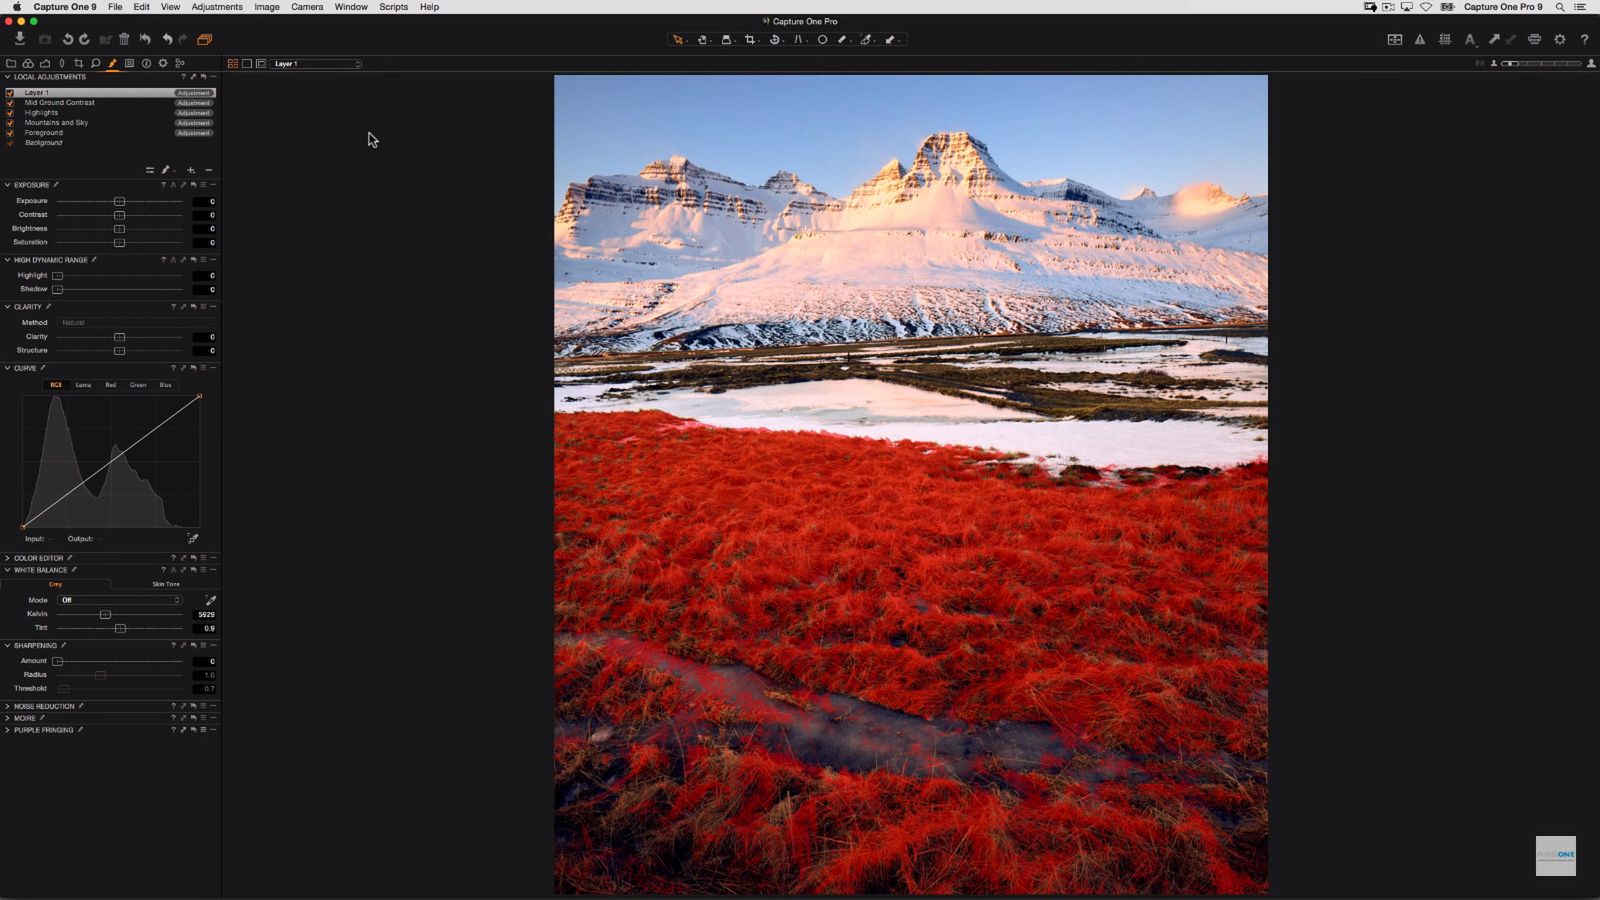Screen dimensions: 1600x900
Task: Click the Kelvin value field 5929
Action: click(x=204, y=614)
